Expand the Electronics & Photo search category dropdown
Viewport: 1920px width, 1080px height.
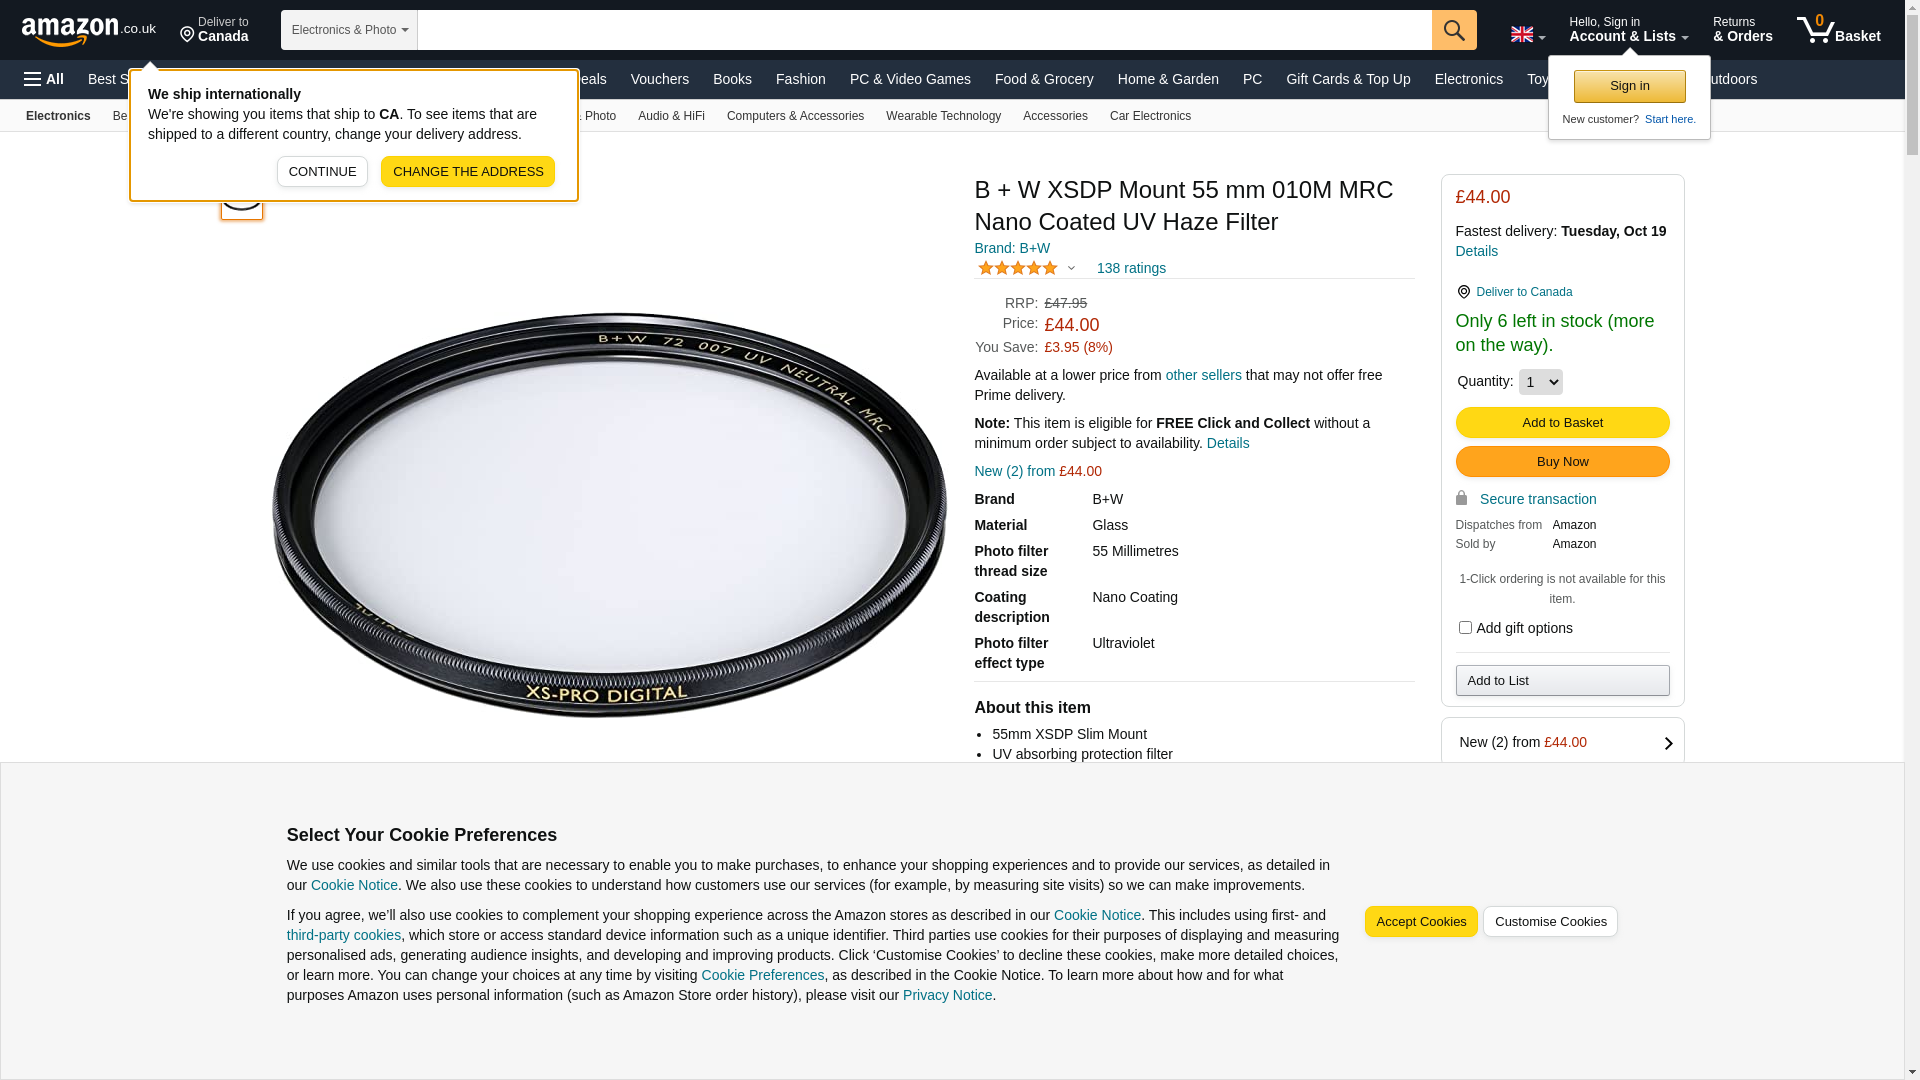click(x=349, y=30)
